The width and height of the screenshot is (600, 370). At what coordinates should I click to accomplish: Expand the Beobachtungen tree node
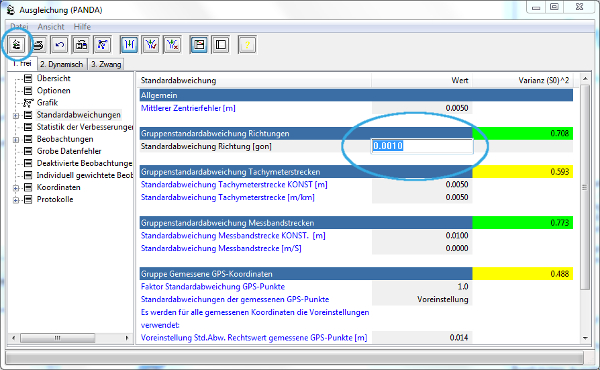pyautogui.click(x=16, y=140)
